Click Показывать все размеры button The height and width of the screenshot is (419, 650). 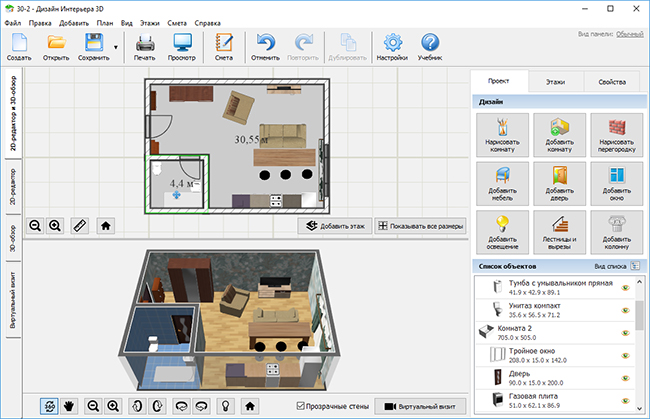pyautogui.click(x=420, y=226)
